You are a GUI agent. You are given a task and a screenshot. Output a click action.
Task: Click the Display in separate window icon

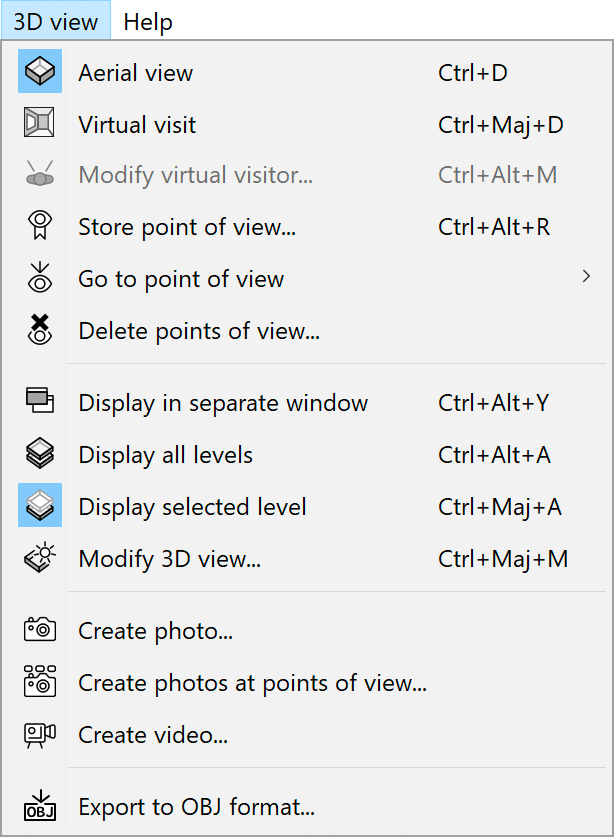tap(40, 403)
